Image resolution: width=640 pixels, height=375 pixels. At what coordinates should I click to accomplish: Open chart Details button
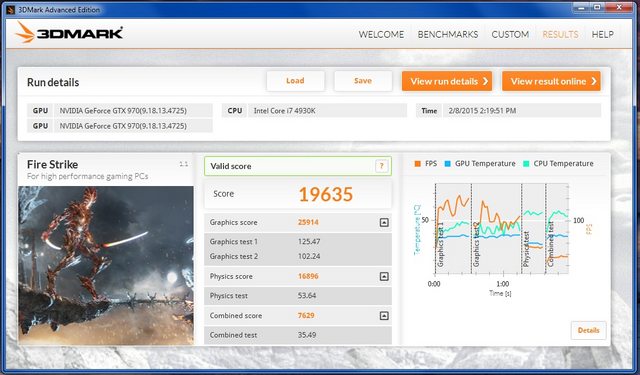pyautogui.click(x=588, y=330)
